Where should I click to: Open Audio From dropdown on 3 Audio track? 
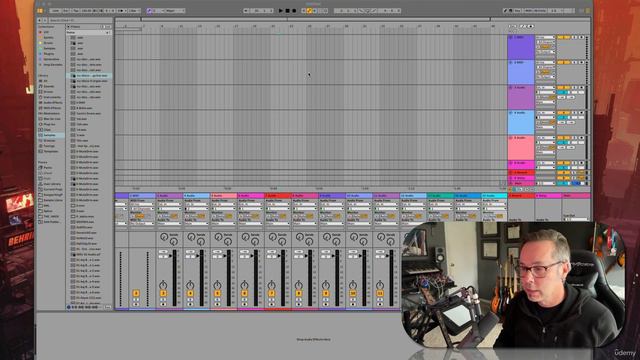169,204
